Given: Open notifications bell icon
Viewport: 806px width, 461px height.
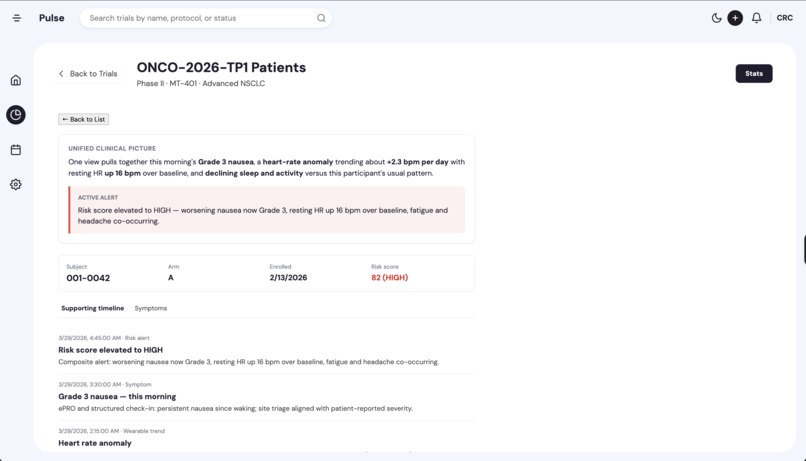Looking at the screenshot, I should [756, 18].
